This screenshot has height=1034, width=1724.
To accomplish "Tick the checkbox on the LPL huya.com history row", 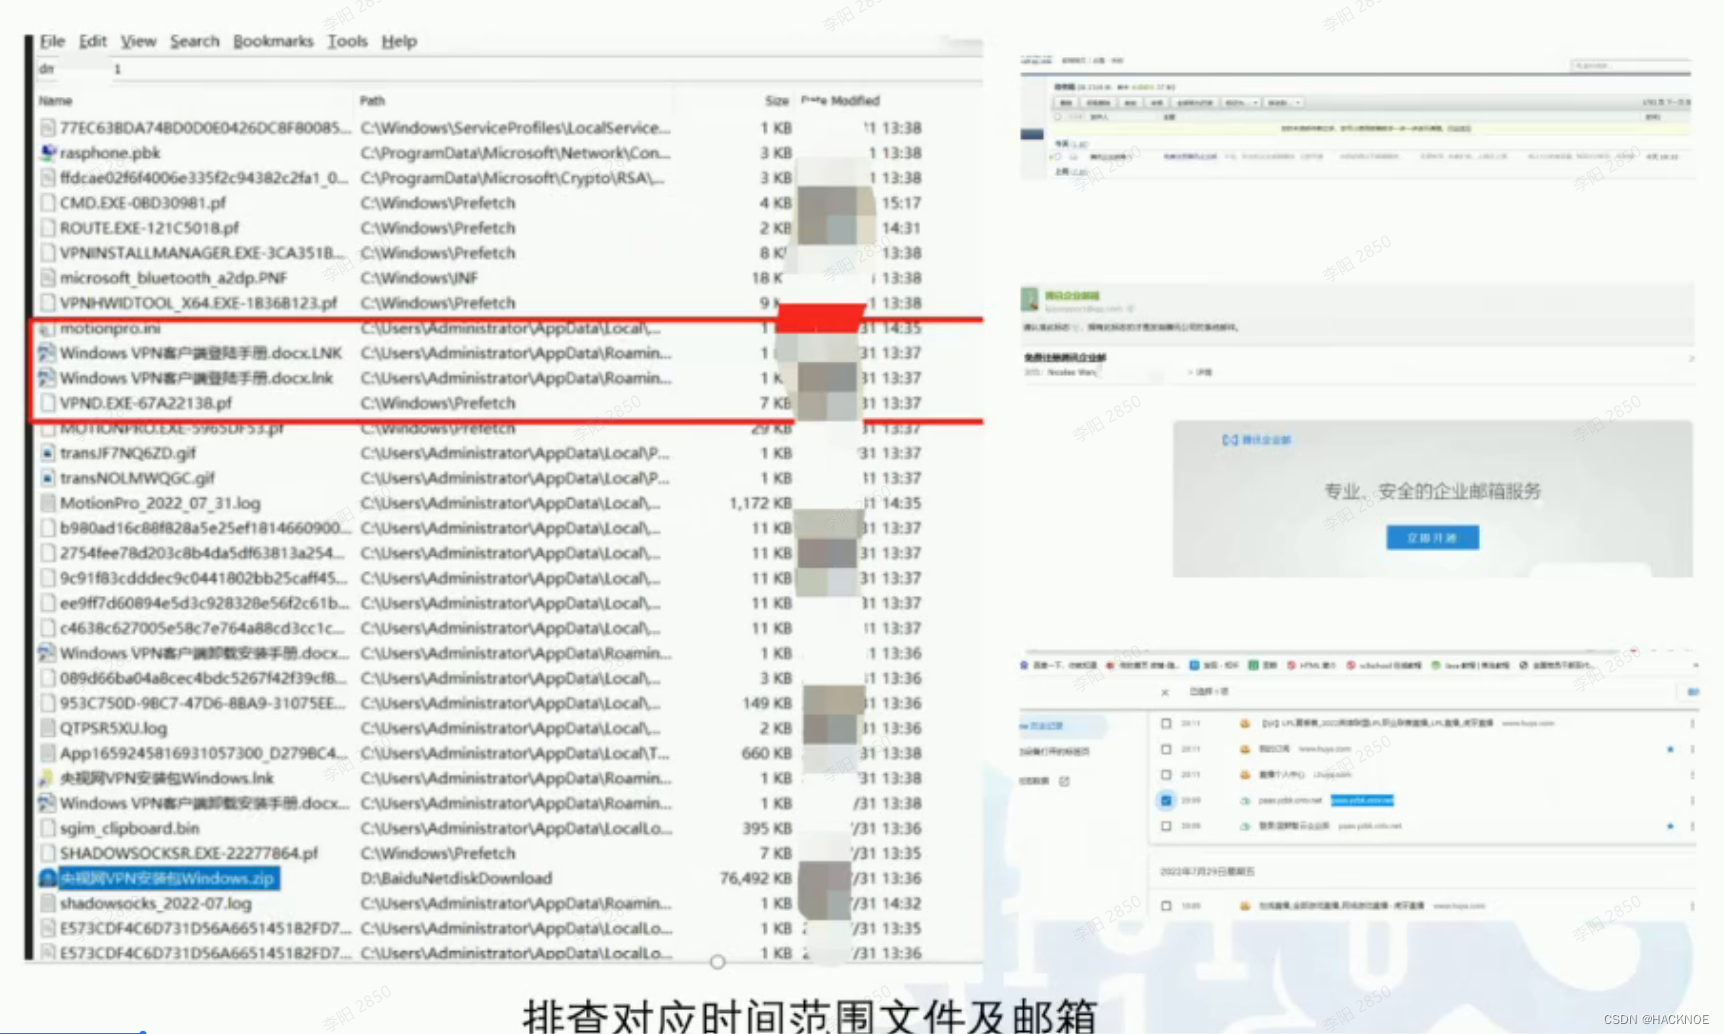I will (1166, 723).
